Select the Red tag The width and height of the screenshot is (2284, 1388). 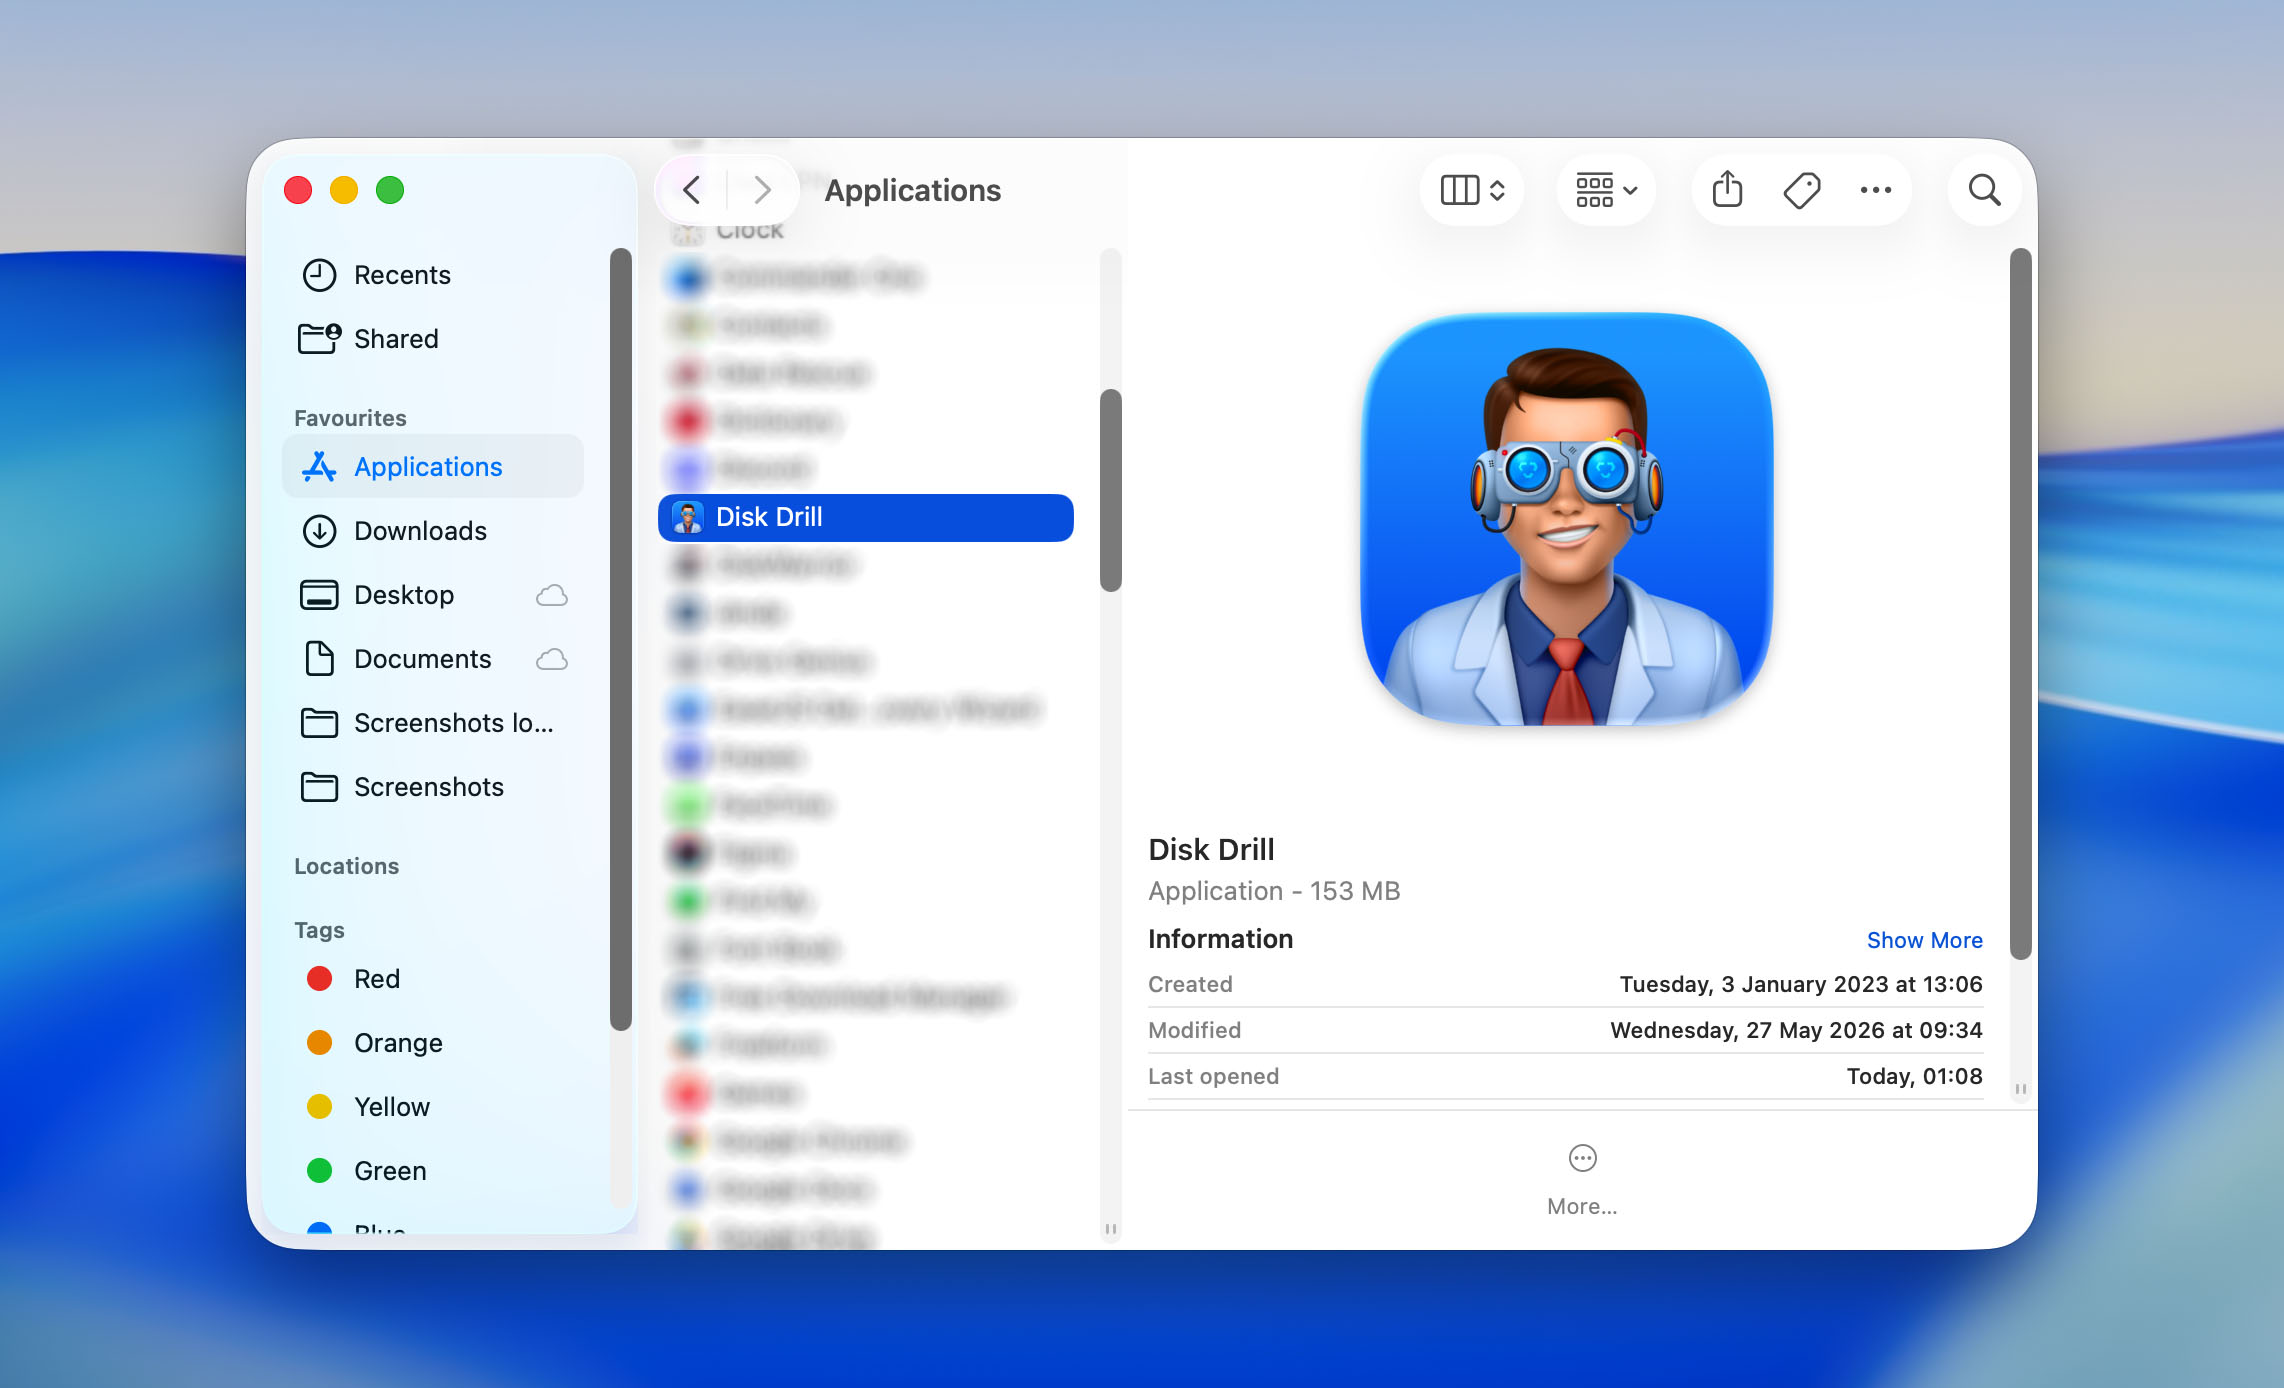pos(432,979)
